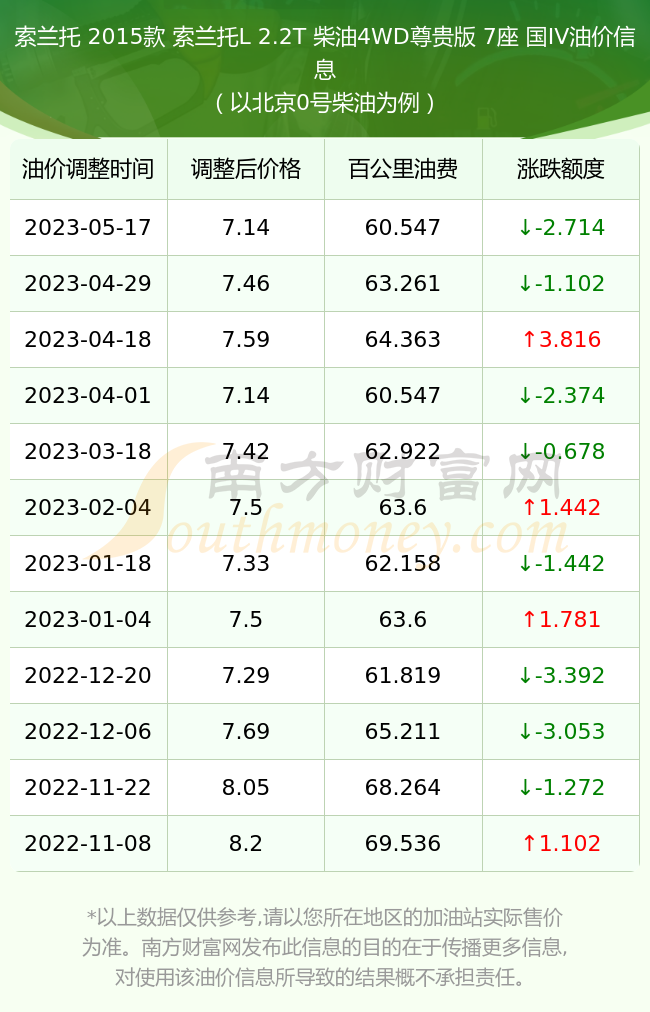650x1012 pixels.
Task: Click the red up arrow value 3.816
Action: pyautogui.click(x=562, y=339)
